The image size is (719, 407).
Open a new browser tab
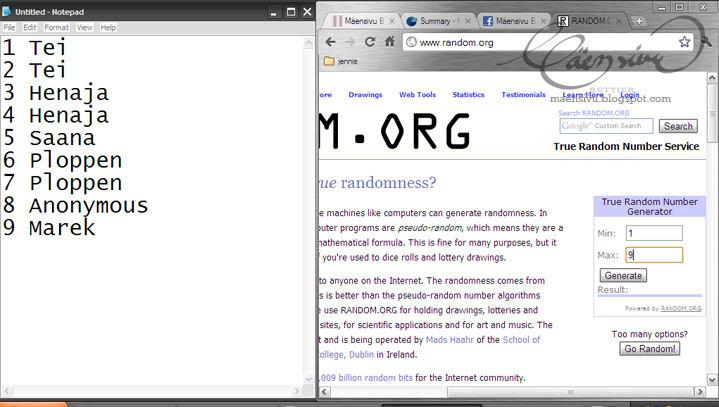pyautogui.click(x=639, y=21)
